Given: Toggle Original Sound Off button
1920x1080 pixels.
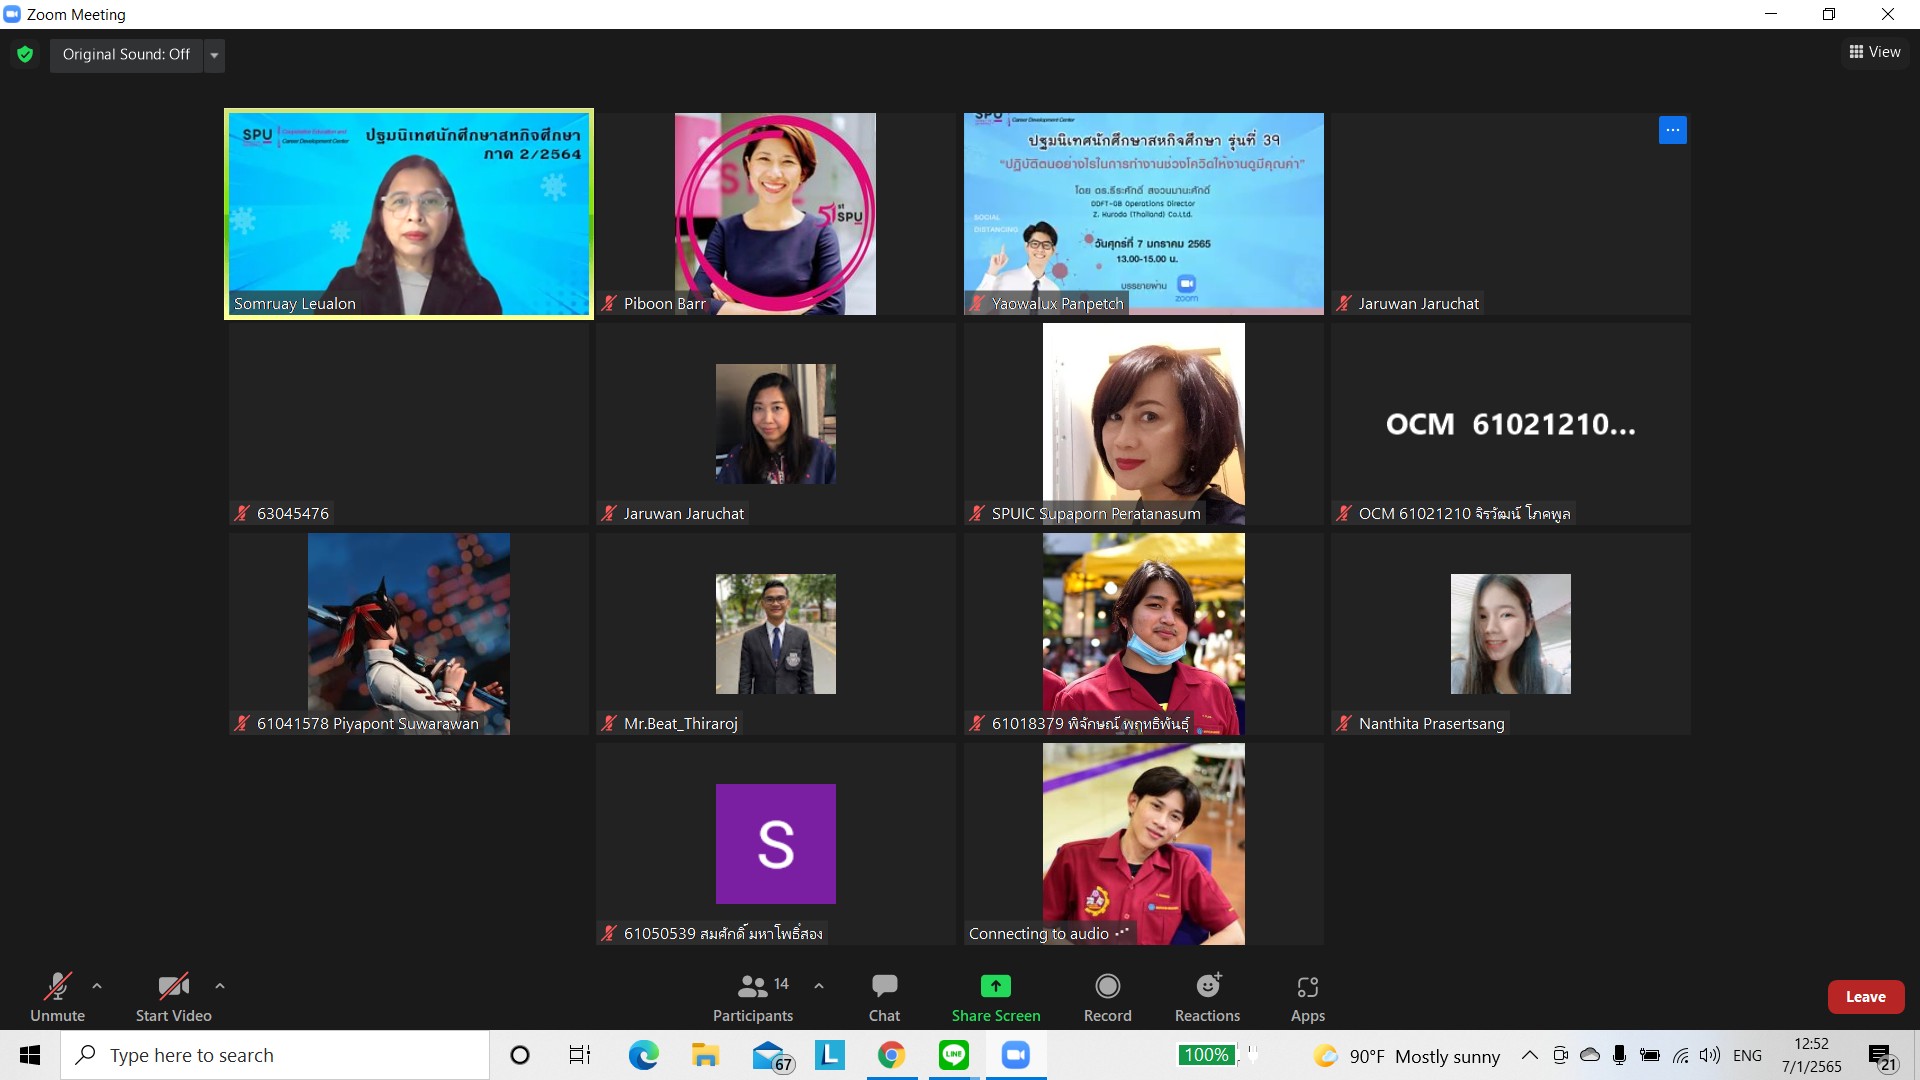Looking at the screenshot, I should click(x=126, y=54).
